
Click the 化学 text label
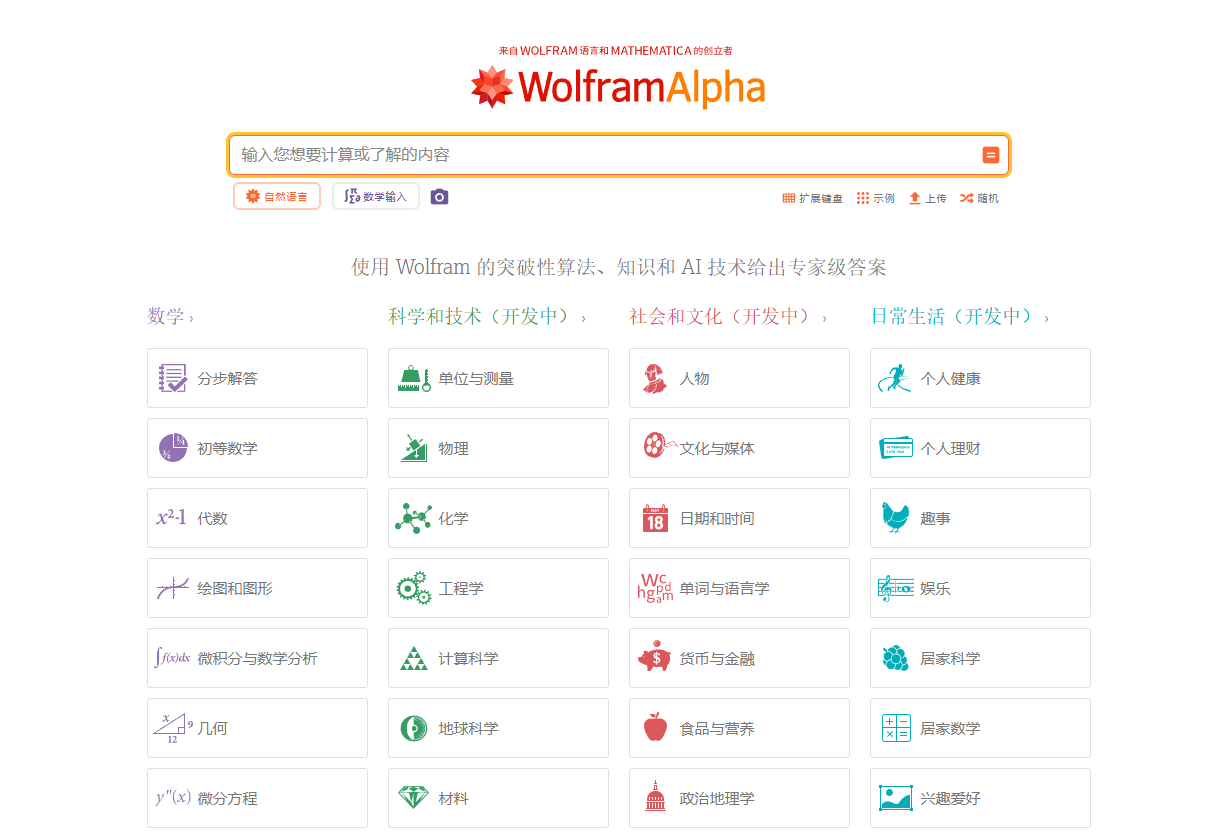tap(453, 519)
